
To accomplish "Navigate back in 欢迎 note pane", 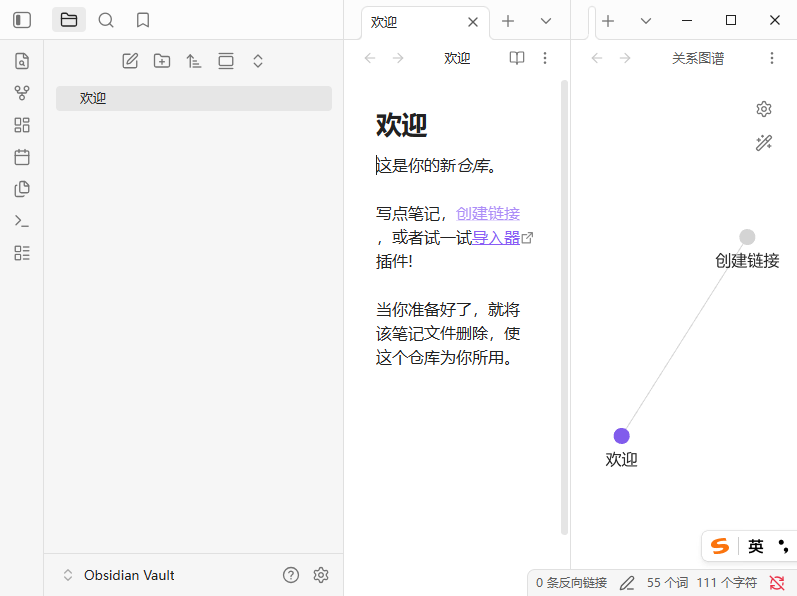I will tap(370, 58).
